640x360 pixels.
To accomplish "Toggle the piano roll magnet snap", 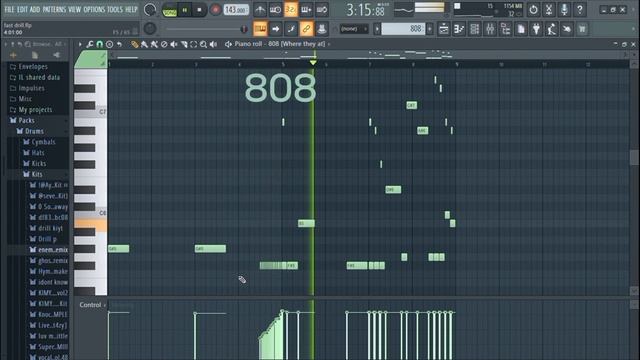I will (x=100, y=44).
